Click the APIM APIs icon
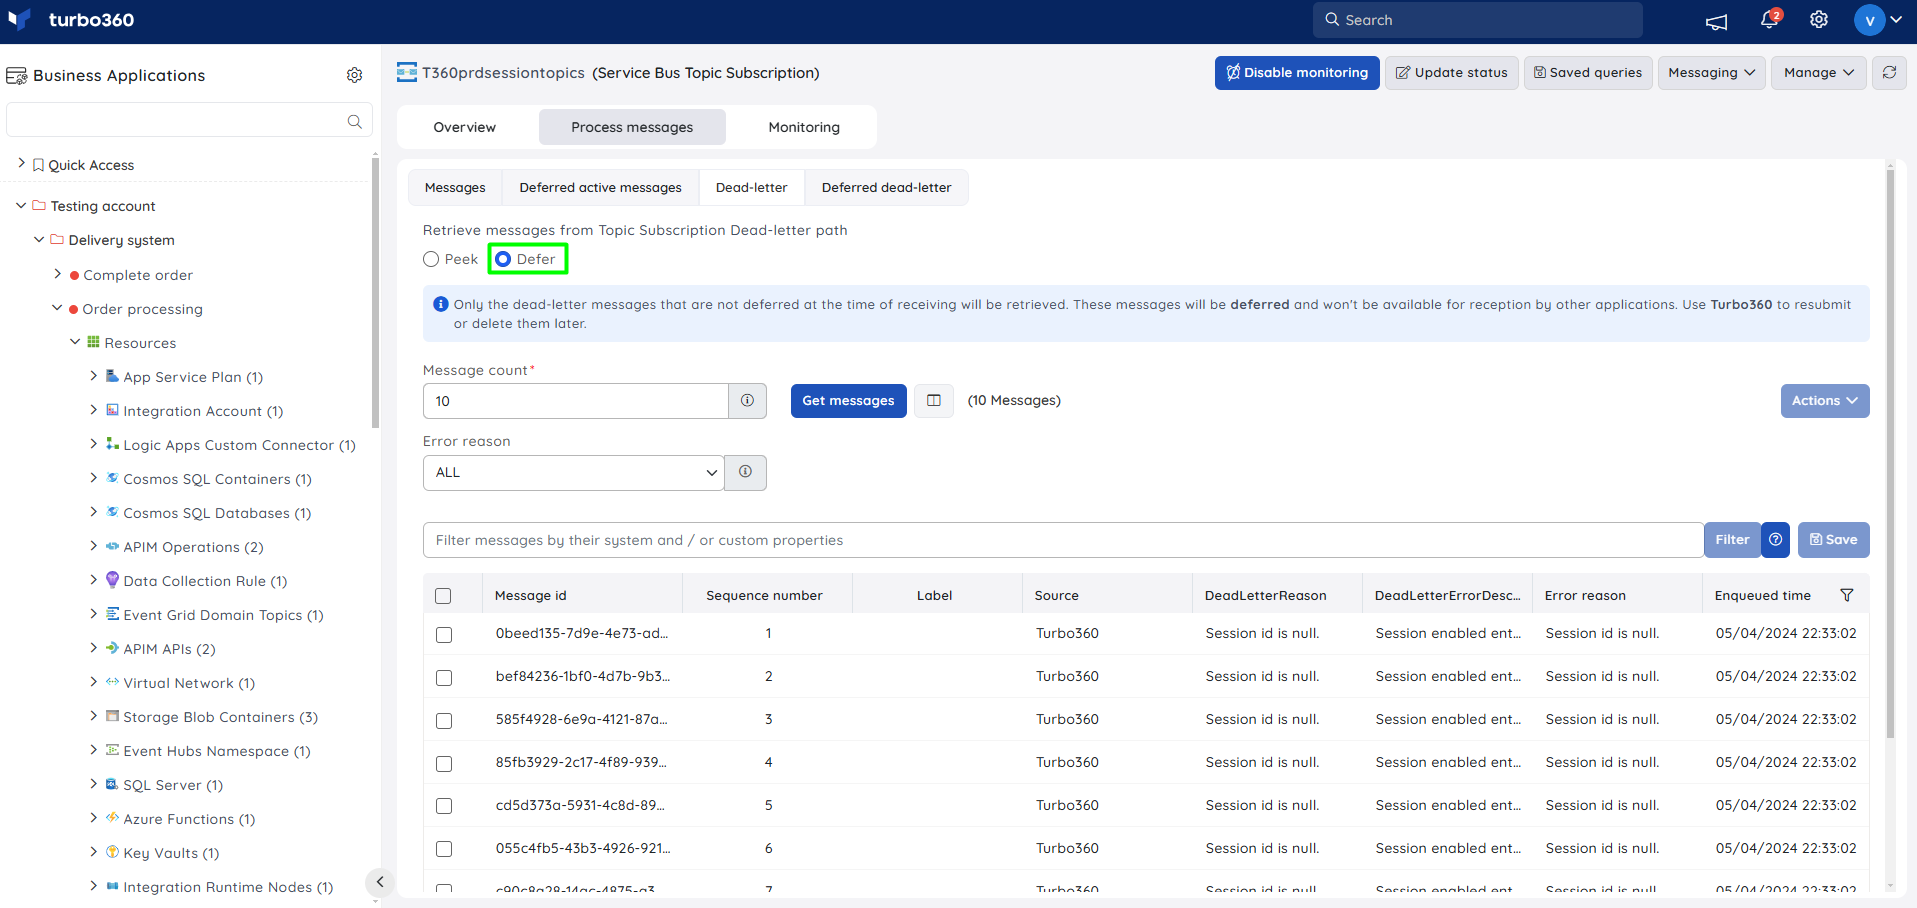Image resolution: width=1917 pixels, height=908 pixels. (x=112, y=648)
